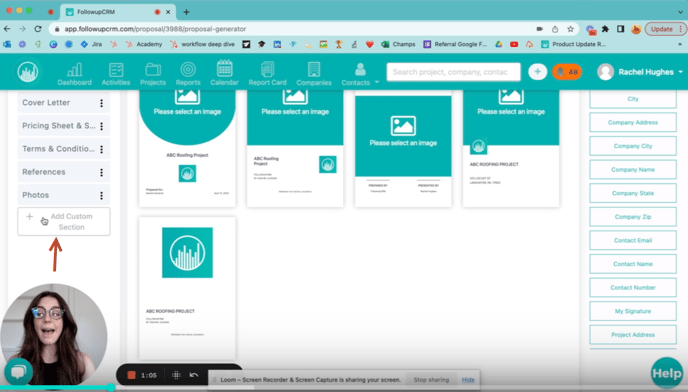Insert the Company Name field tag
The image size is (688, 392).
(633, 169)
